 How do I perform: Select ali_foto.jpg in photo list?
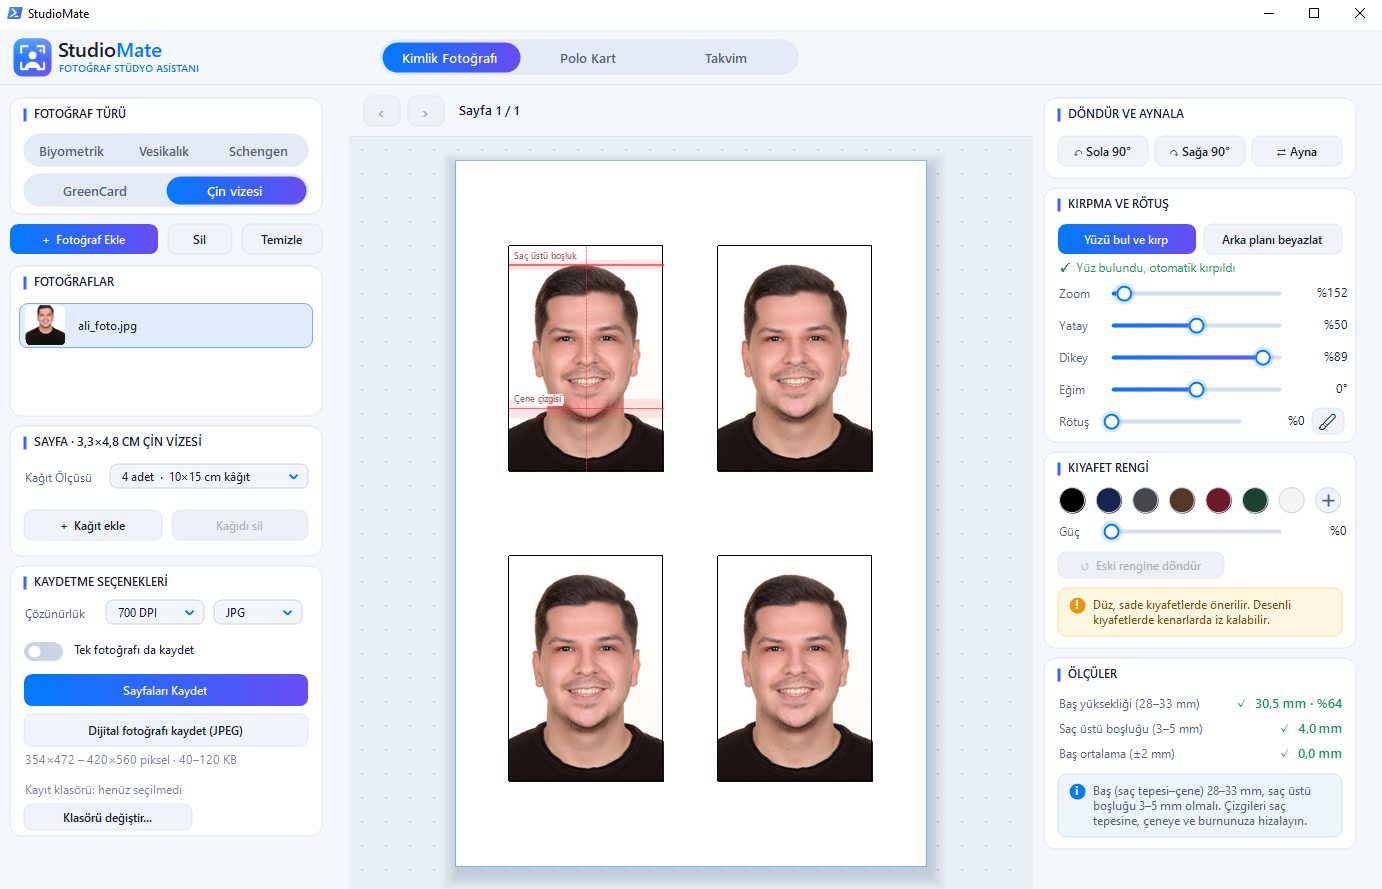[166, 326]
